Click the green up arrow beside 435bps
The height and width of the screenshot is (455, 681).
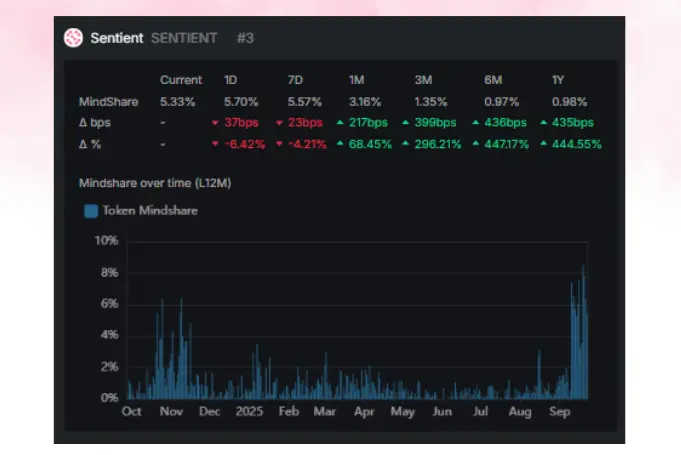coord(543,122)
